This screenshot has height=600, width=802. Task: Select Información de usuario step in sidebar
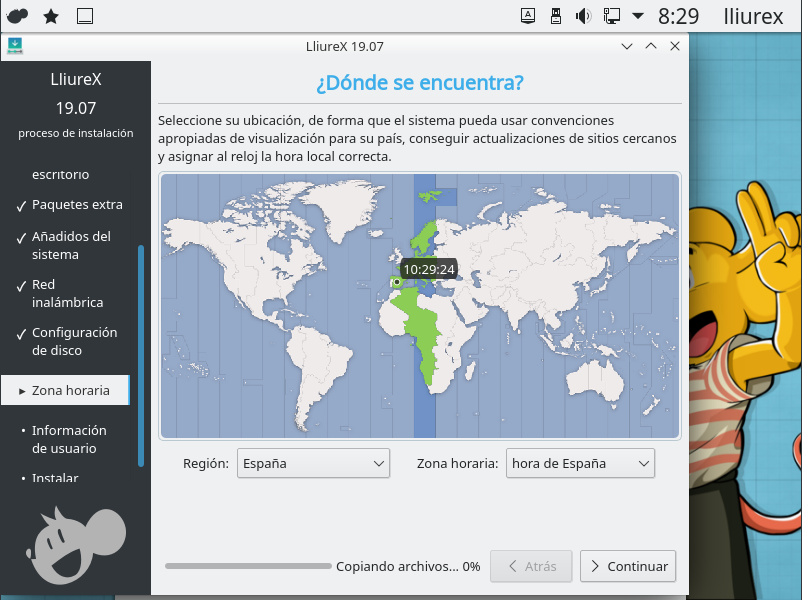coord(69,439)
